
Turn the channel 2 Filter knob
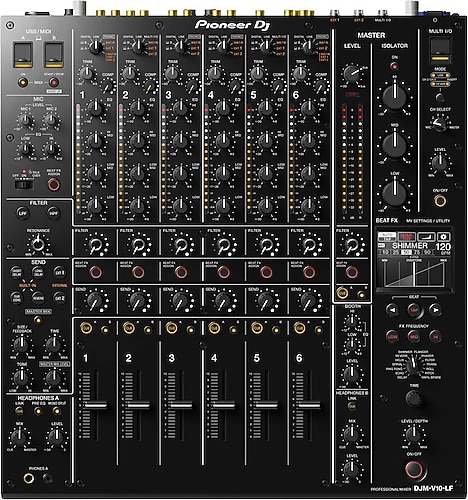tap(138, 245)
